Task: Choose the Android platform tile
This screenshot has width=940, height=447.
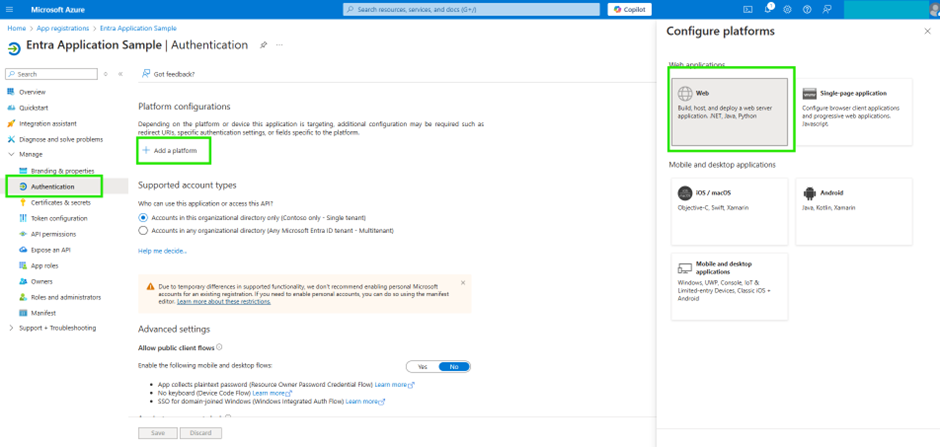Action: (854, 211)
